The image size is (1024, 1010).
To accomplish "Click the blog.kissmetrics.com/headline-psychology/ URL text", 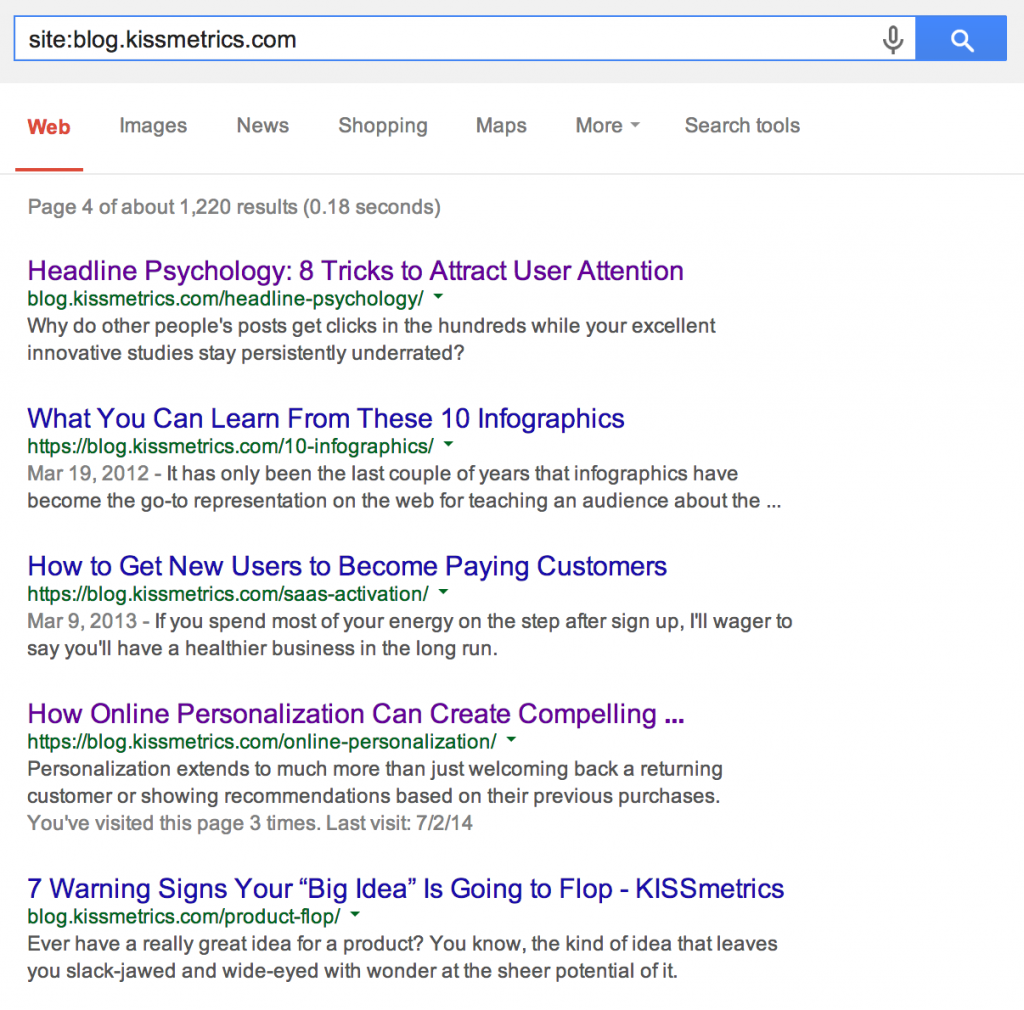I will point(225,299).
